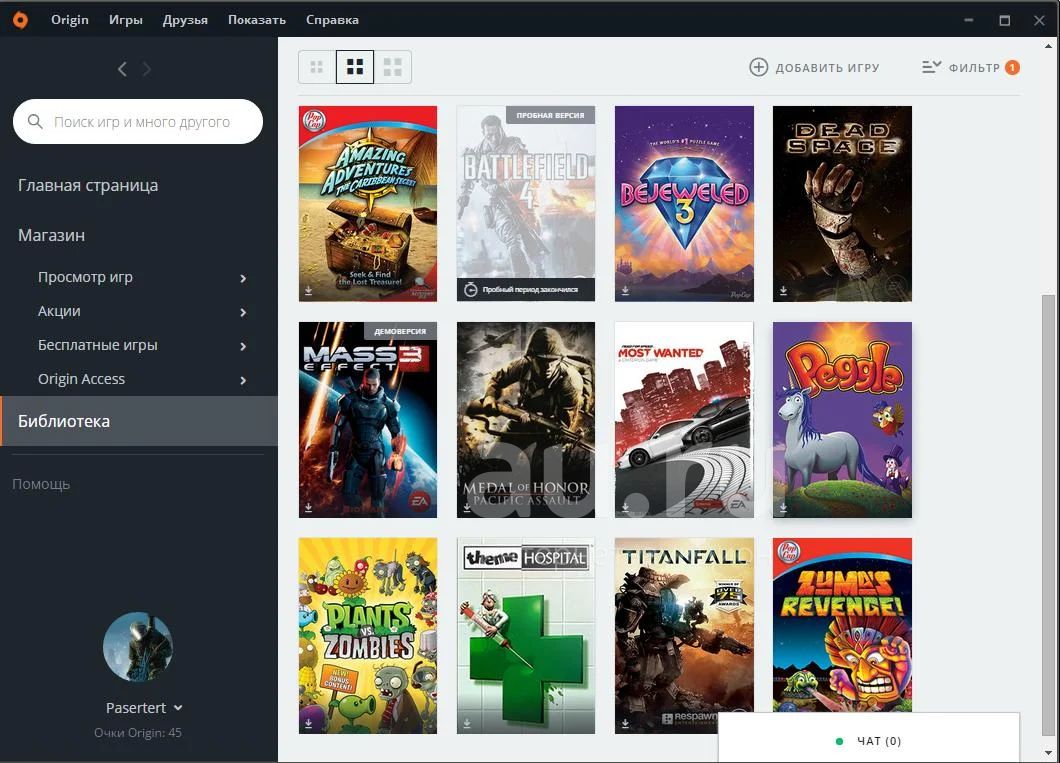1060x763 pixels.
Task: Open the Mass Effect 3 game tile
Action: 368,420
